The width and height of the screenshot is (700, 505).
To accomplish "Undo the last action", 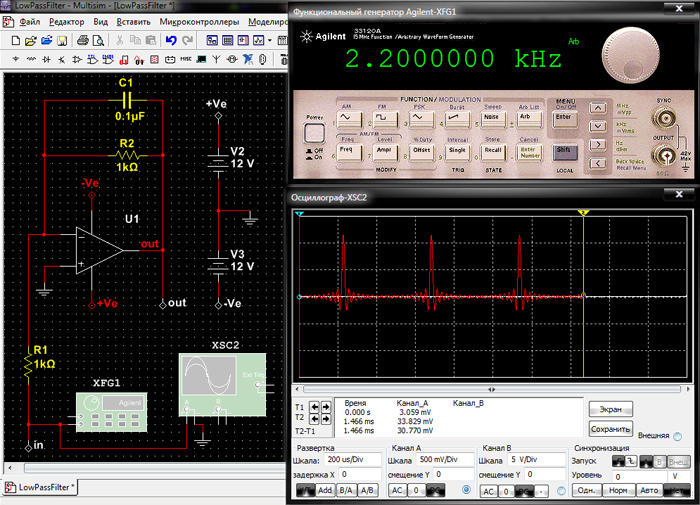I will pos(171,41).
